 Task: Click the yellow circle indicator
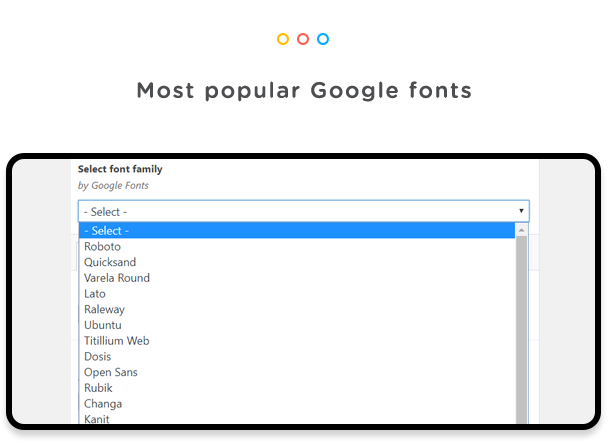(283, 39)
